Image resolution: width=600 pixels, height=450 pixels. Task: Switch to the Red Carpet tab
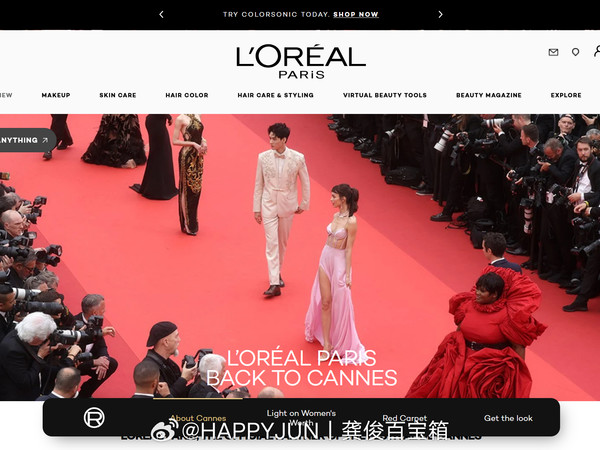tap(404, 418)
